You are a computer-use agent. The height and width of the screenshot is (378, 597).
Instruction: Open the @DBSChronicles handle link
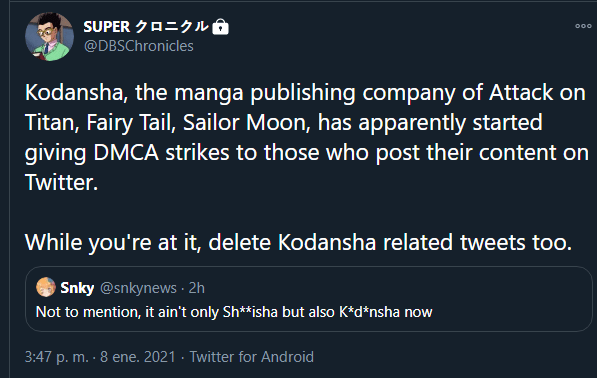pos(139,46)
